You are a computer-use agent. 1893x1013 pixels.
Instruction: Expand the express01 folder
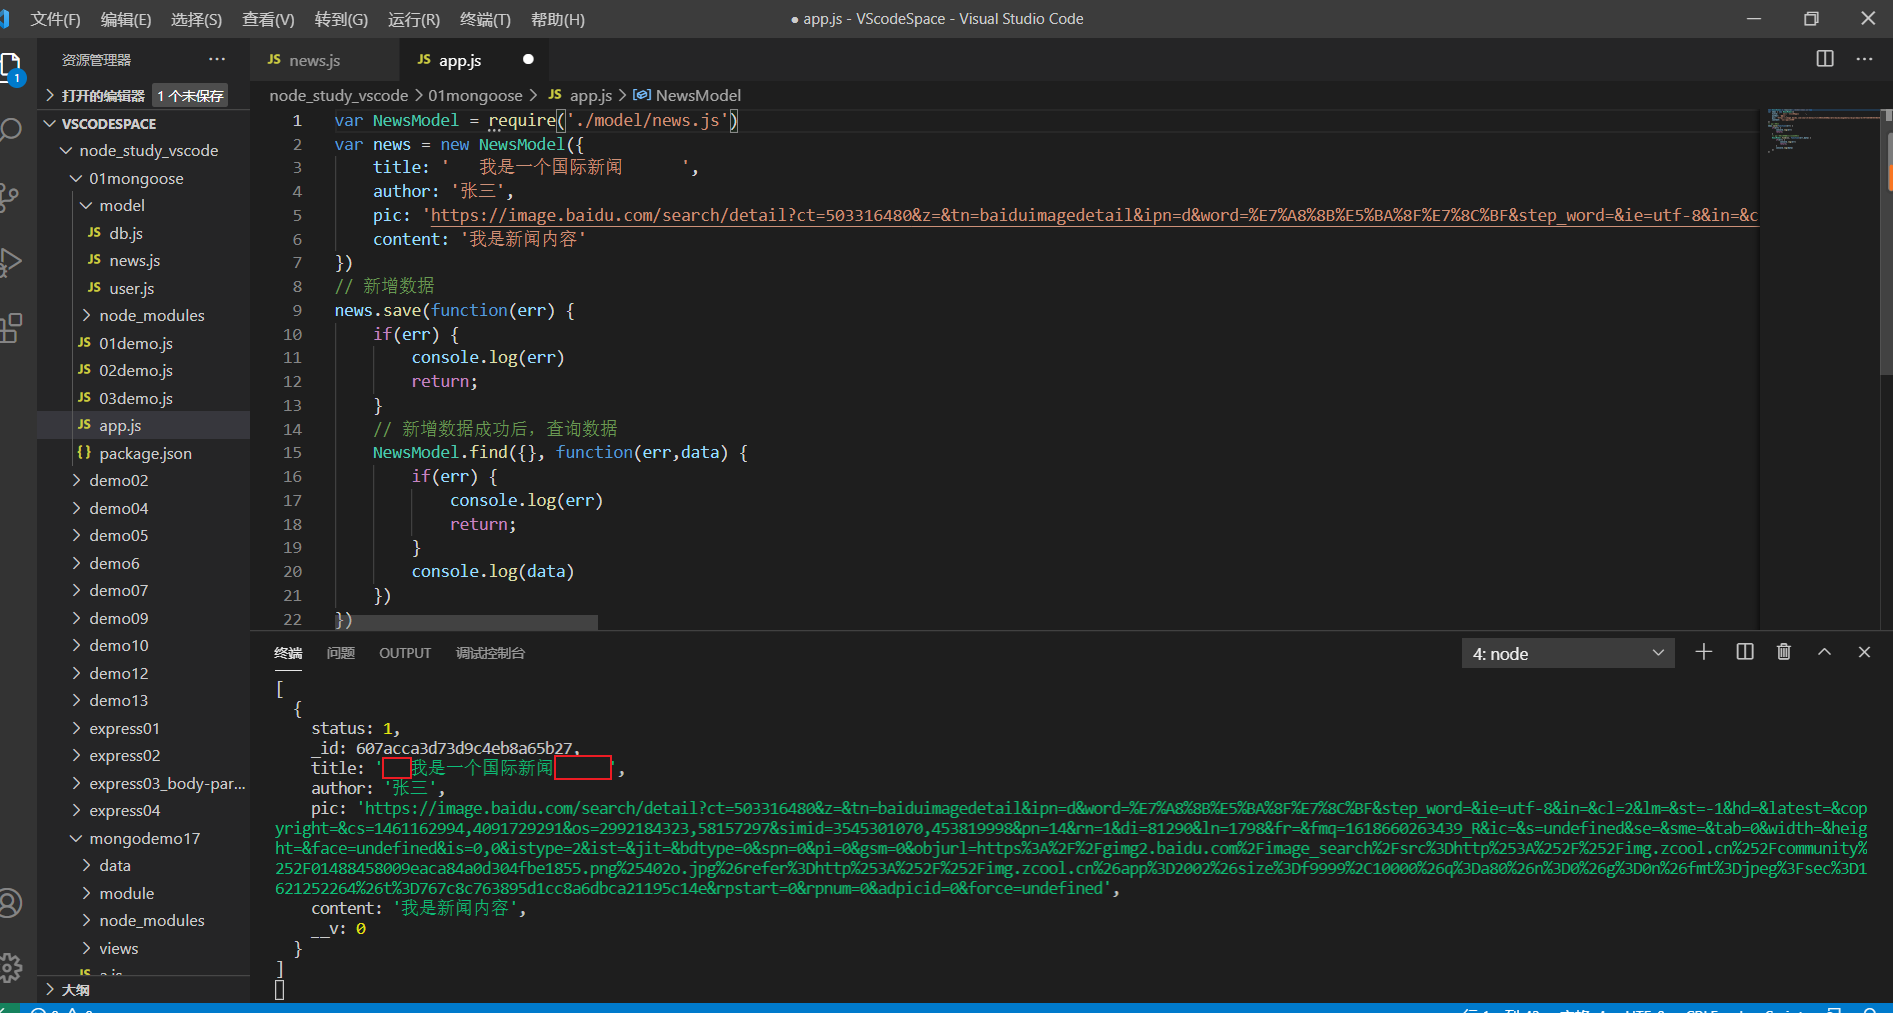tap(144, 728)
